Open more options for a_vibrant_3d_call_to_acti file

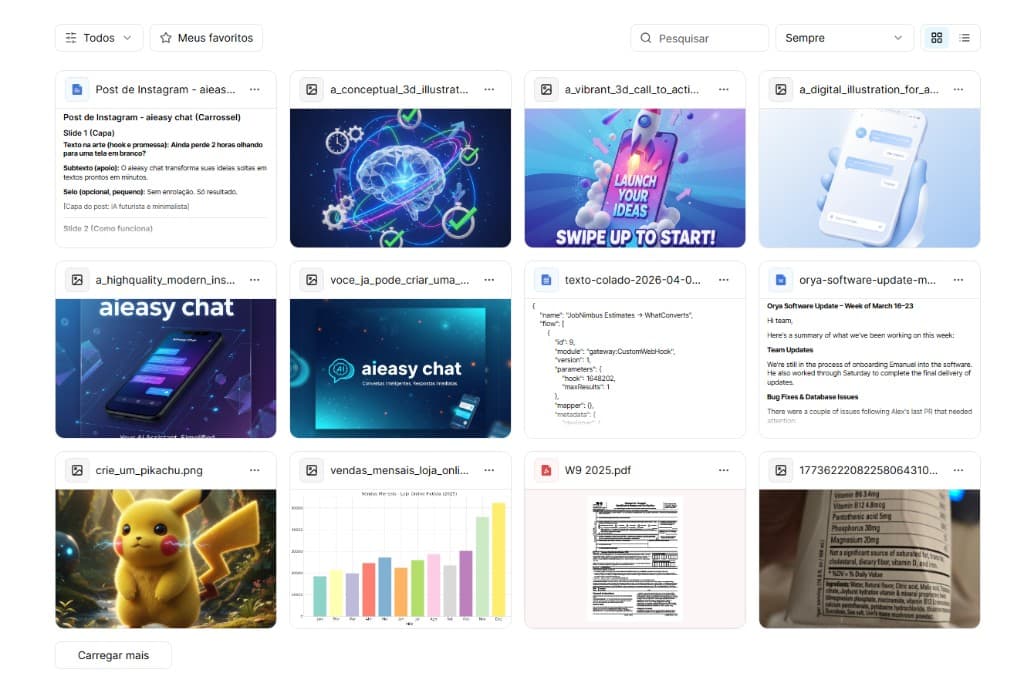click(x=724, y=89)
